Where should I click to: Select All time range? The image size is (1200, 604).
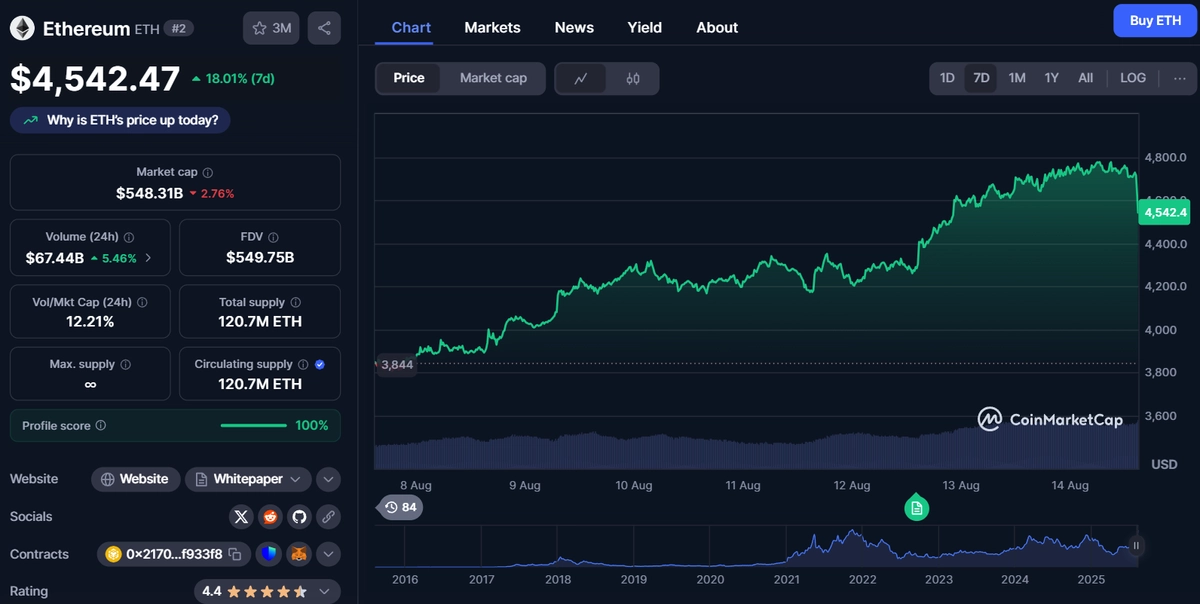[1086, 78]
